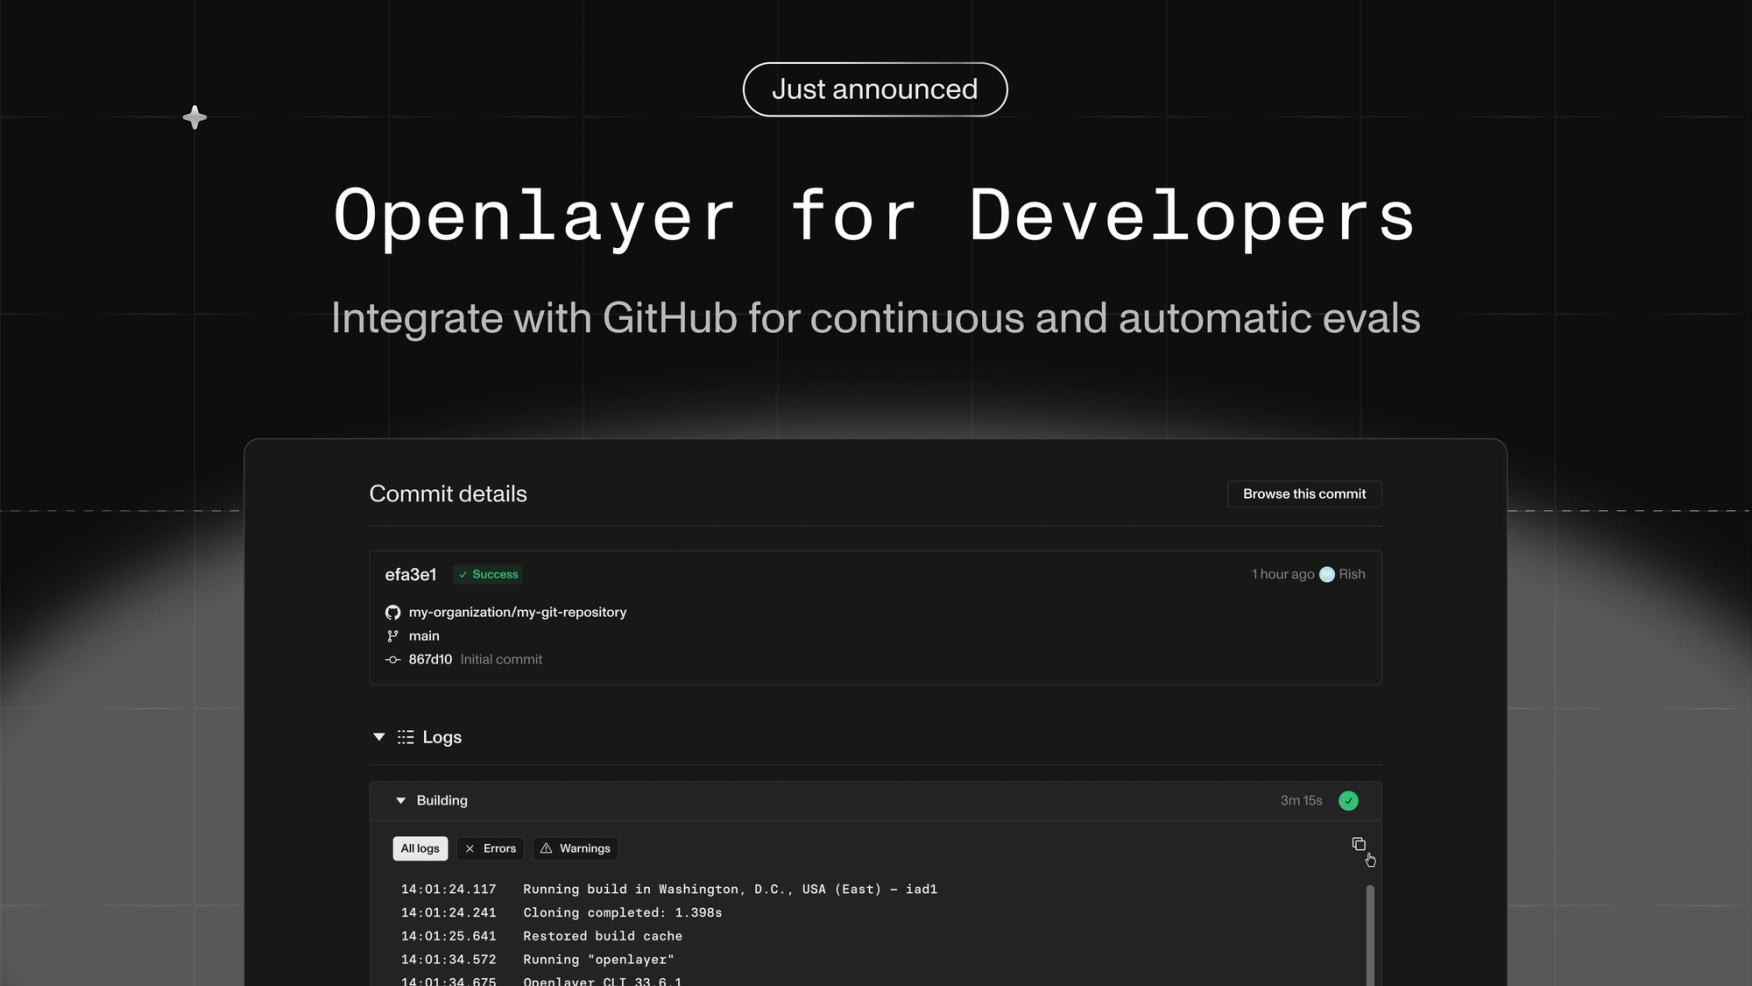1752x986 pixels.
Task: Click the efa3e1 commit identifier
Action: (x=411, y=575)
